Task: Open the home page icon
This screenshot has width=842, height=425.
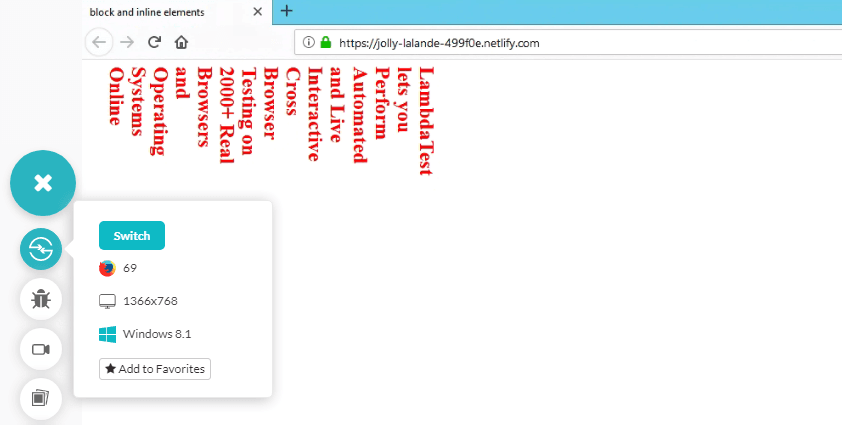Action: (182, 42)
